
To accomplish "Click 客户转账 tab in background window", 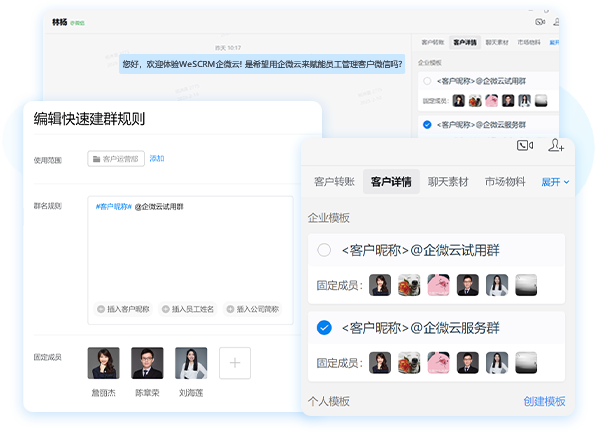I will (433, 42).
